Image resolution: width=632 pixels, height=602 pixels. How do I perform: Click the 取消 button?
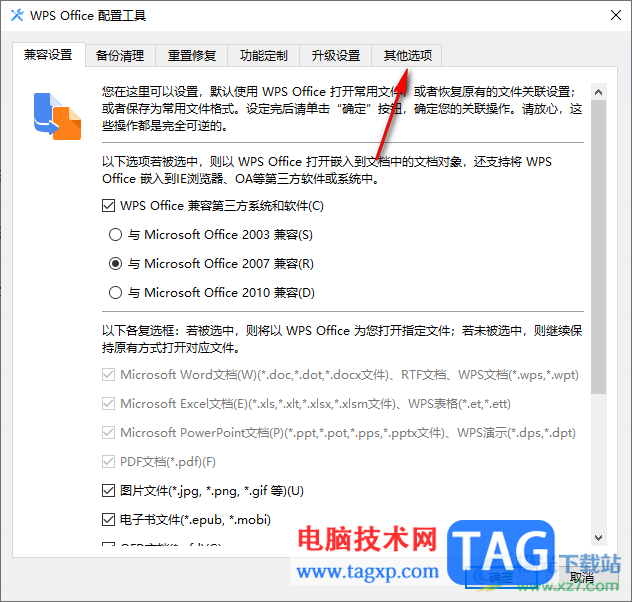[x=582, y=577]
